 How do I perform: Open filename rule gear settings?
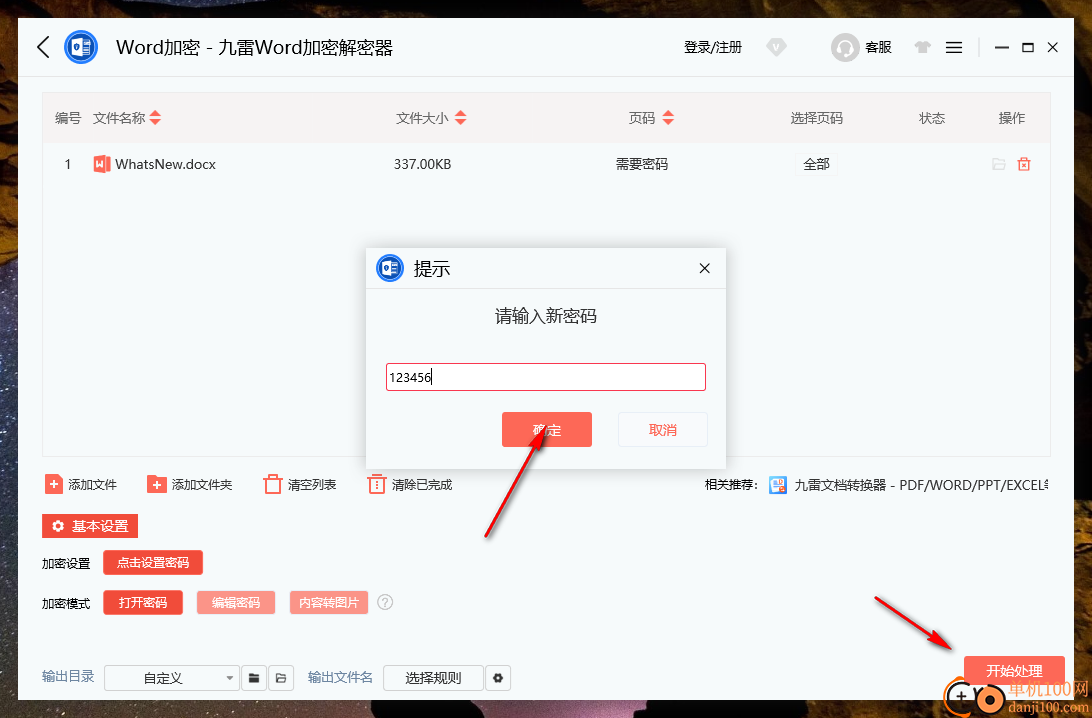click(498, 678)
